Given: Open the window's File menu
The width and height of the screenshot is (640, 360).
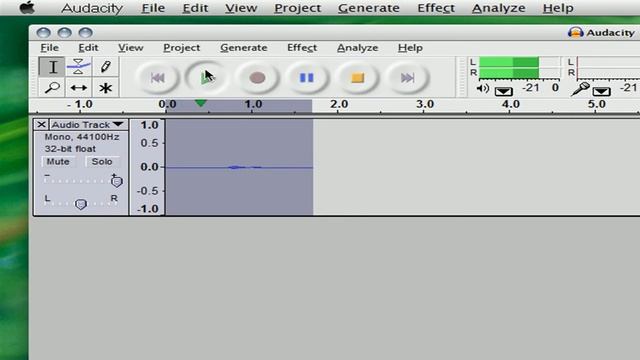Looking at the screenshot, I should coord(49,48).
